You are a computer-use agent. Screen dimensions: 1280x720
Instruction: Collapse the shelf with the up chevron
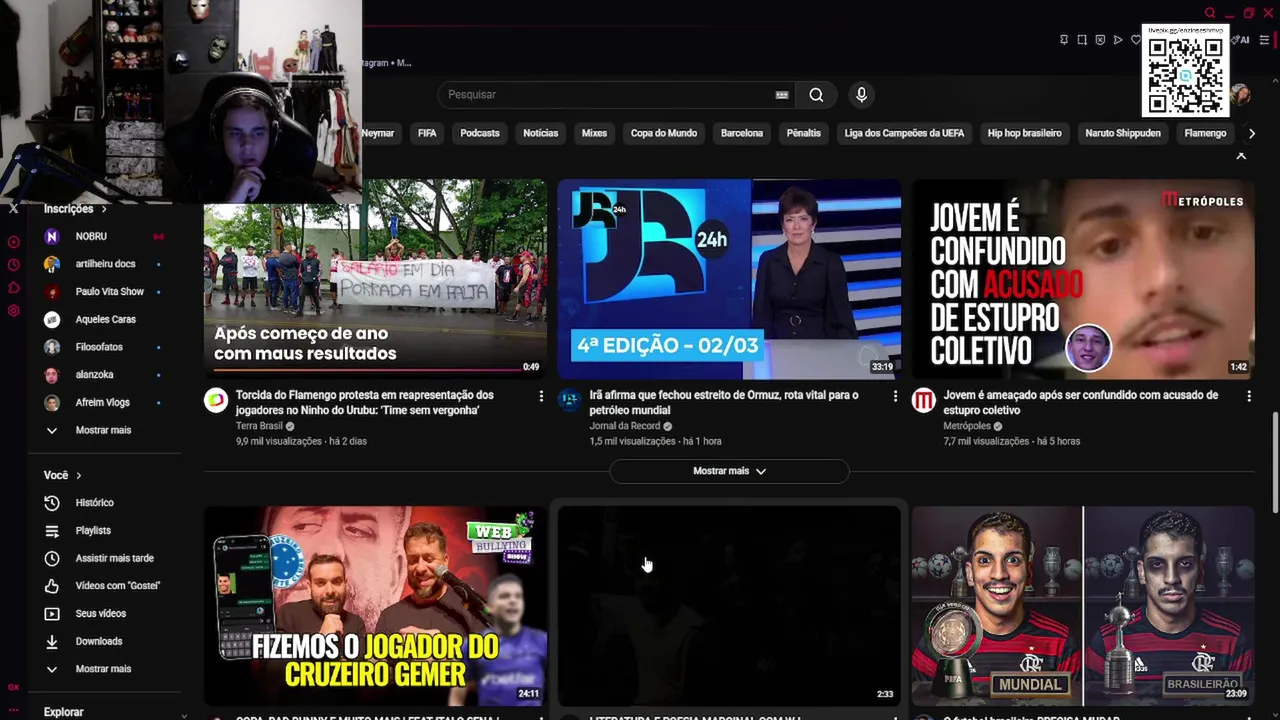coord(1241,156)
